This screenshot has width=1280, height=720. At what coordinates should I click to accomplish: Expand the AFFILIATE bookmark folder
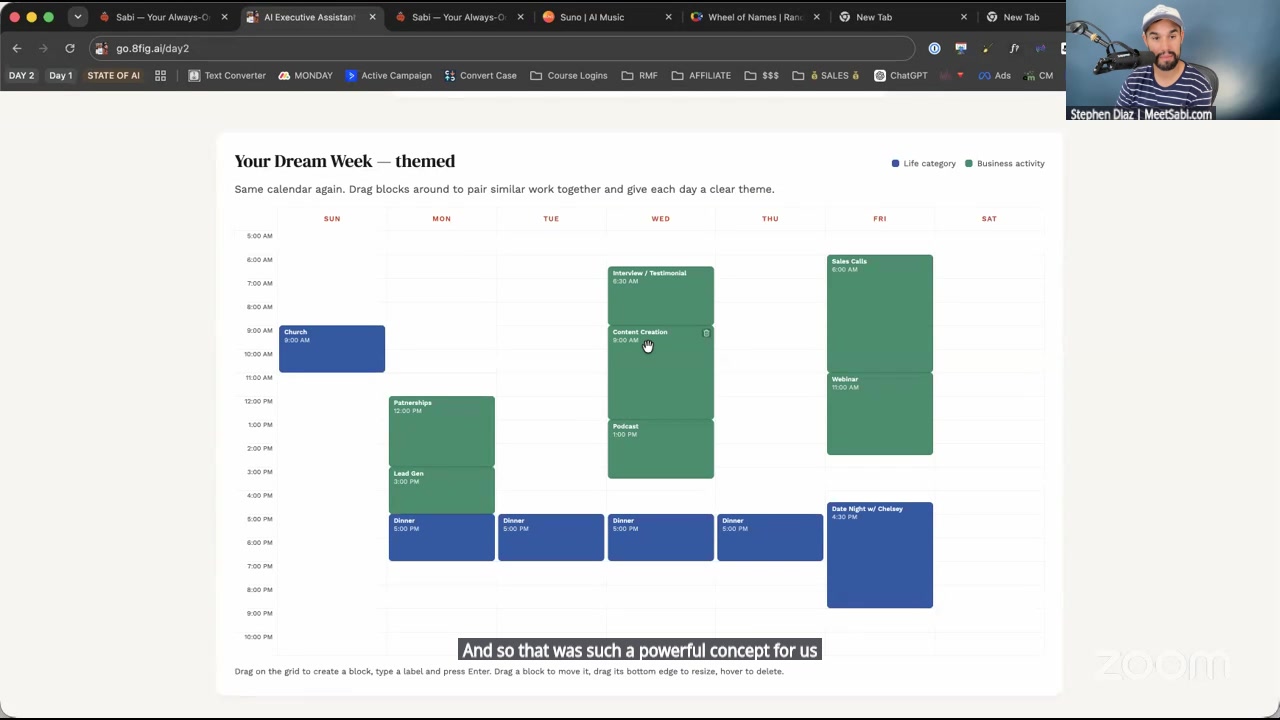coord(701,75)
